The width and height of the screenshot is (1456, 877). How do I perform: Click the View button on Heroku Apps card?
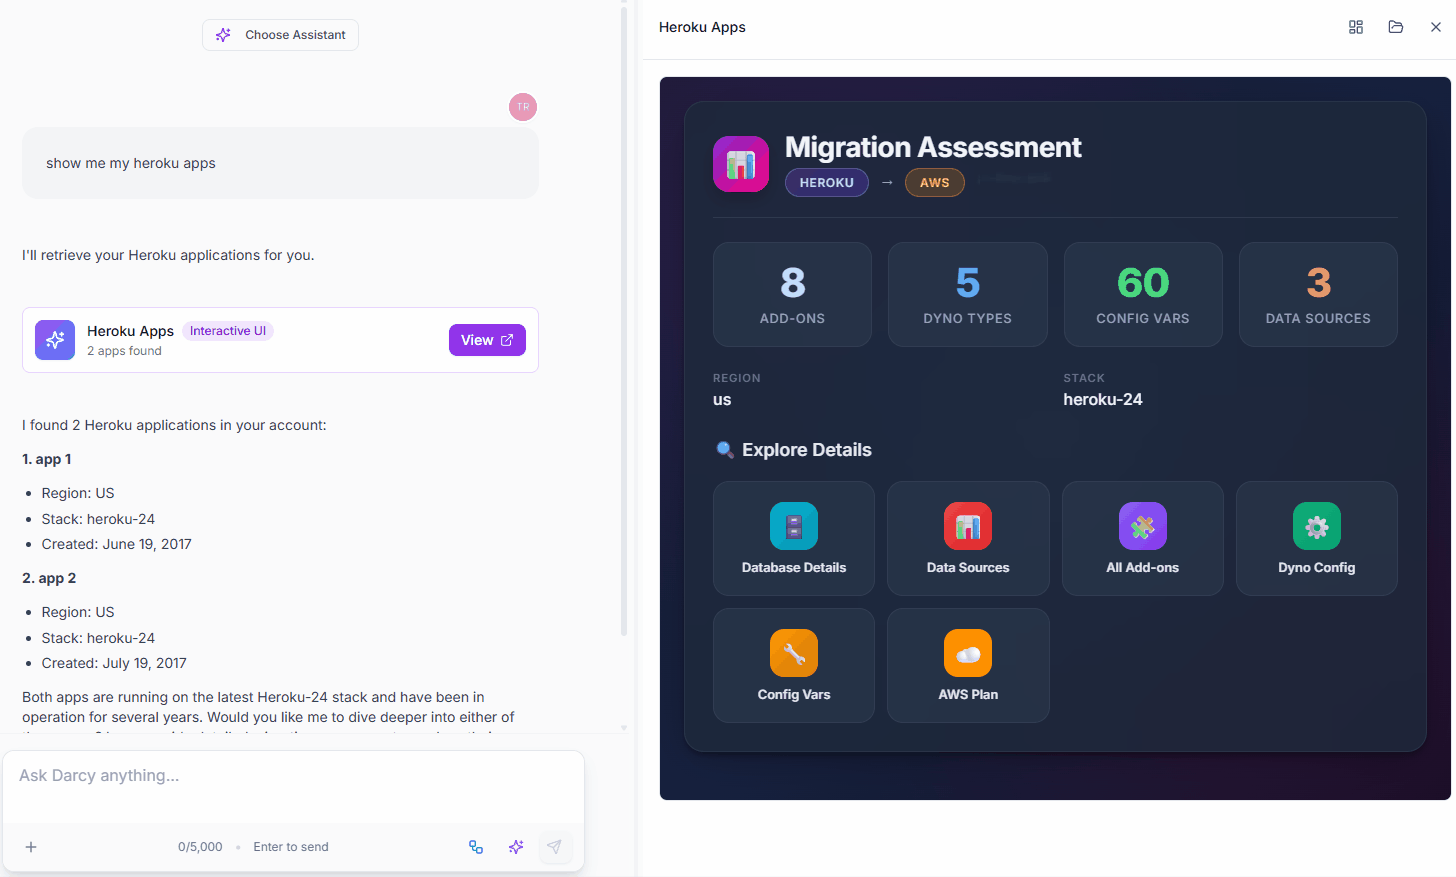coord(487,340)
